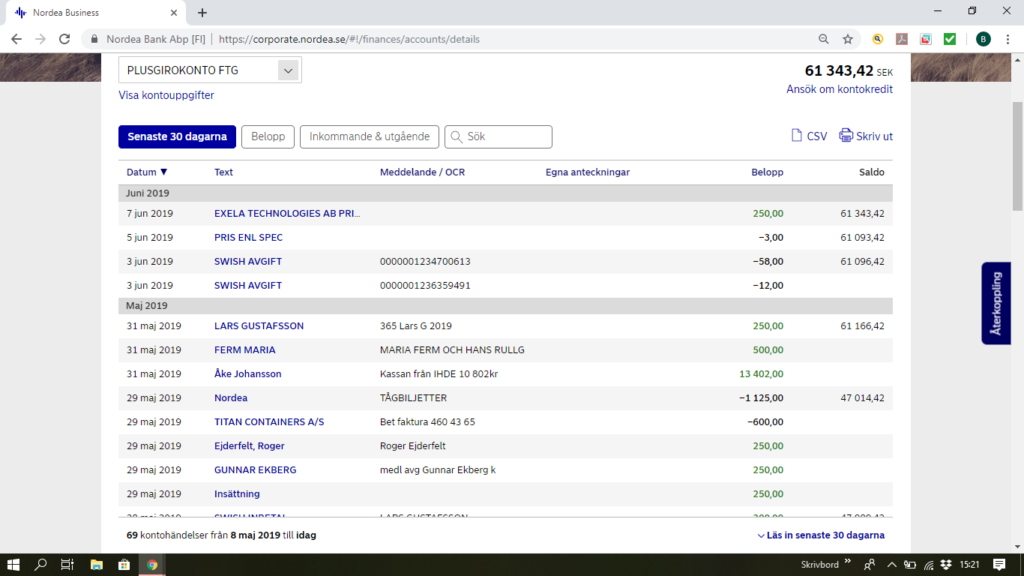Open the FERM MARIA transaction
The height and width of the screenshot is (576, 1024).
(x=245, y=350)
